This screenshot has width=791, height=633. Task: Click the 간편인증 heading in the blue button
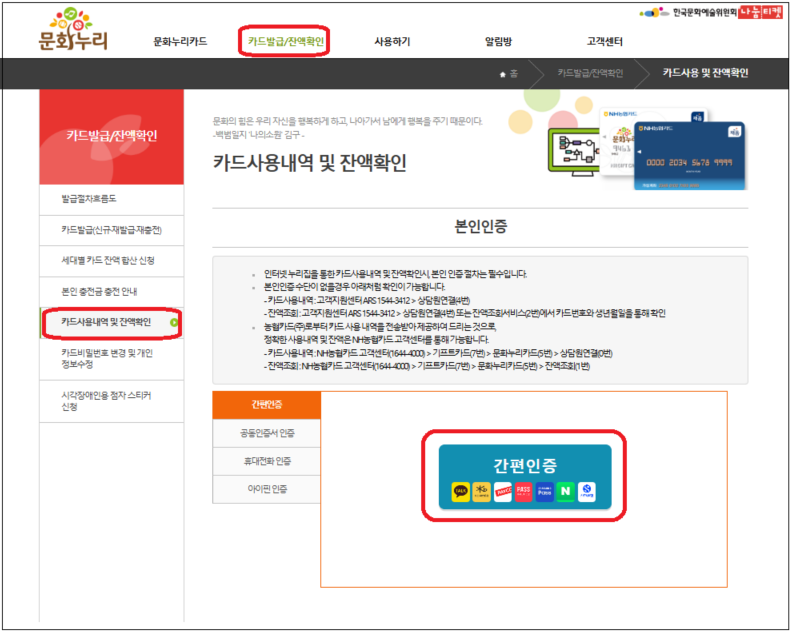525,465
